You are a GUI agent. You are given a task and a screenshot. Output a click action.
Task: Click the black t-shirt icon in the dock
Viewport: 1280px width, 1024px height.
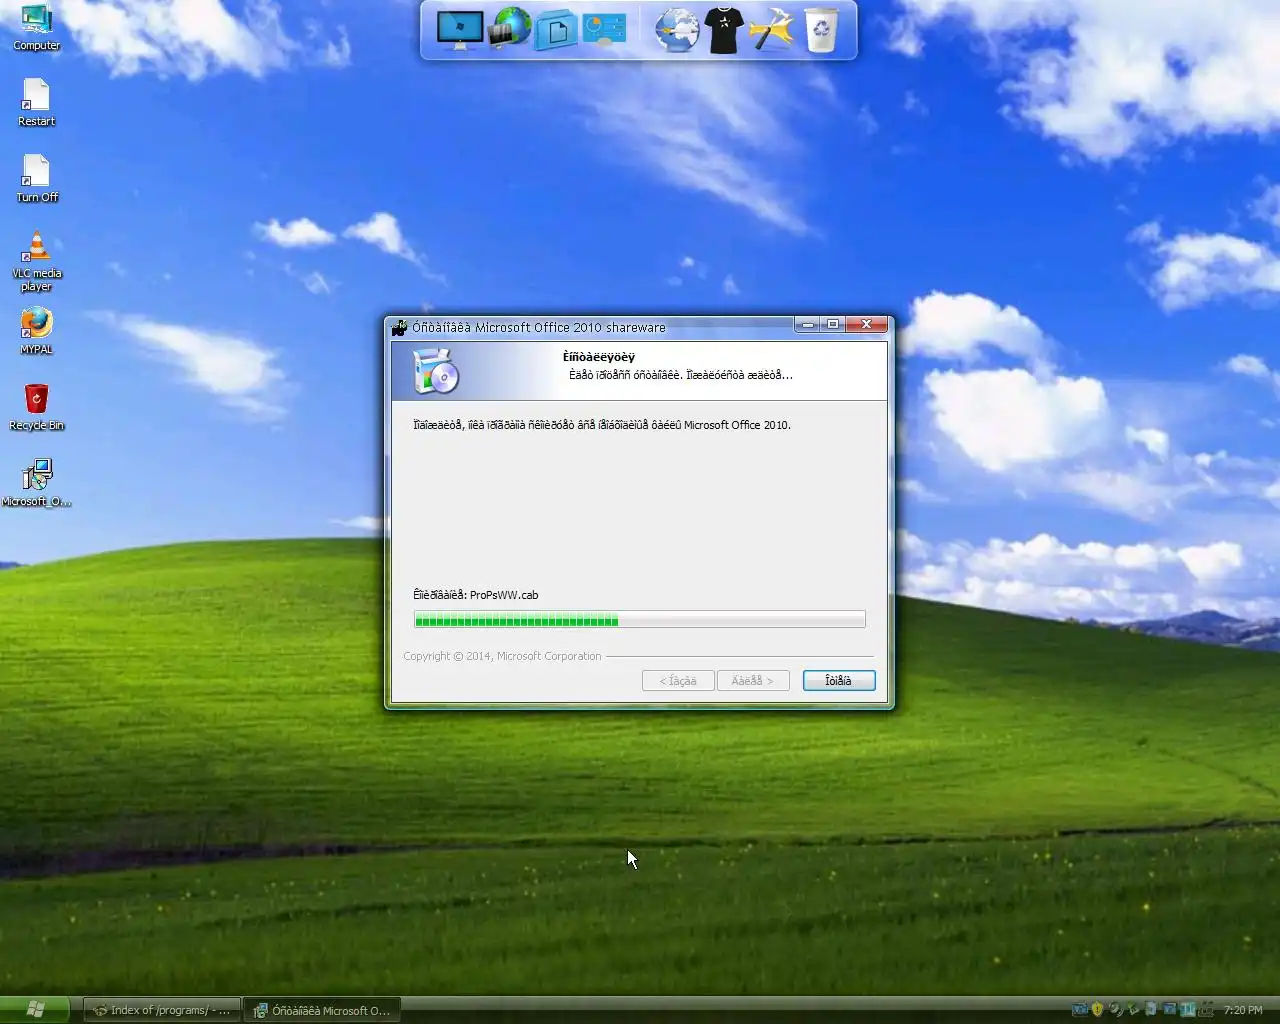click(x=724, y=30)
